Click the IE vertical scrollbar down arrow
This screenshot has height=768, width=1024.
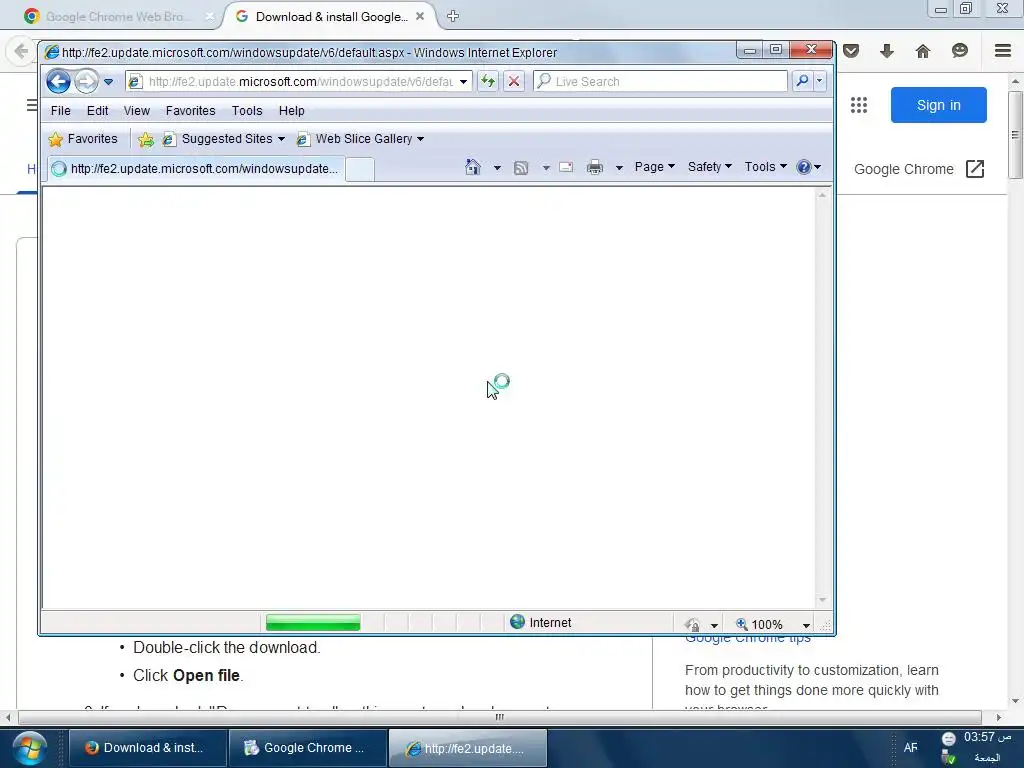822,600
